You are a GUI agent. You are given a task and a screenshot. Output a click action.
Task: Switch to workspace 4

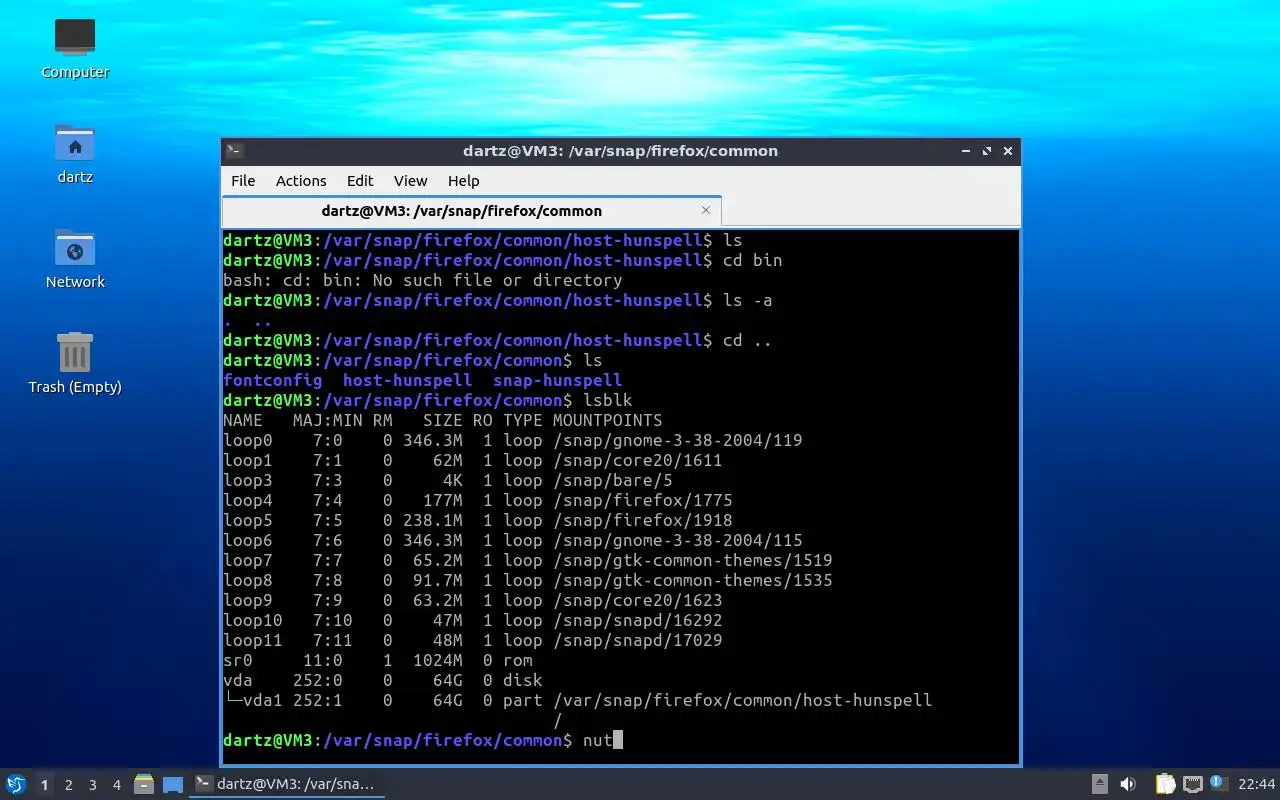click(117, 785)
